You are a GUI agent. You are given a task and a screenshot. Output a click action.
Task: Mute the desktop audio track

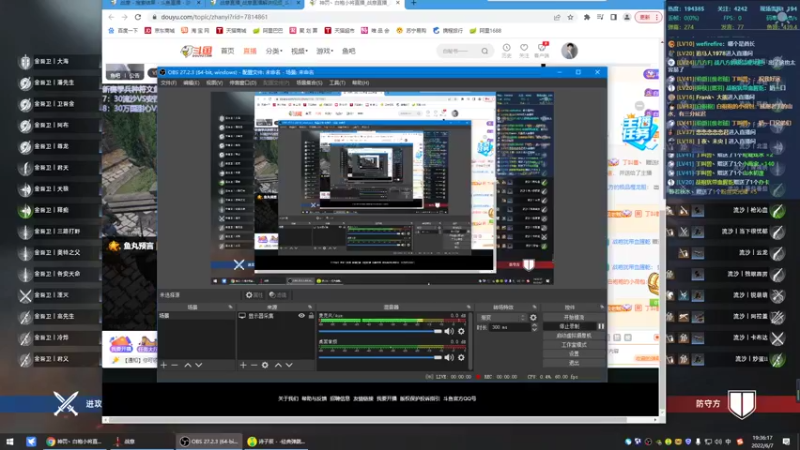point(449,358)
